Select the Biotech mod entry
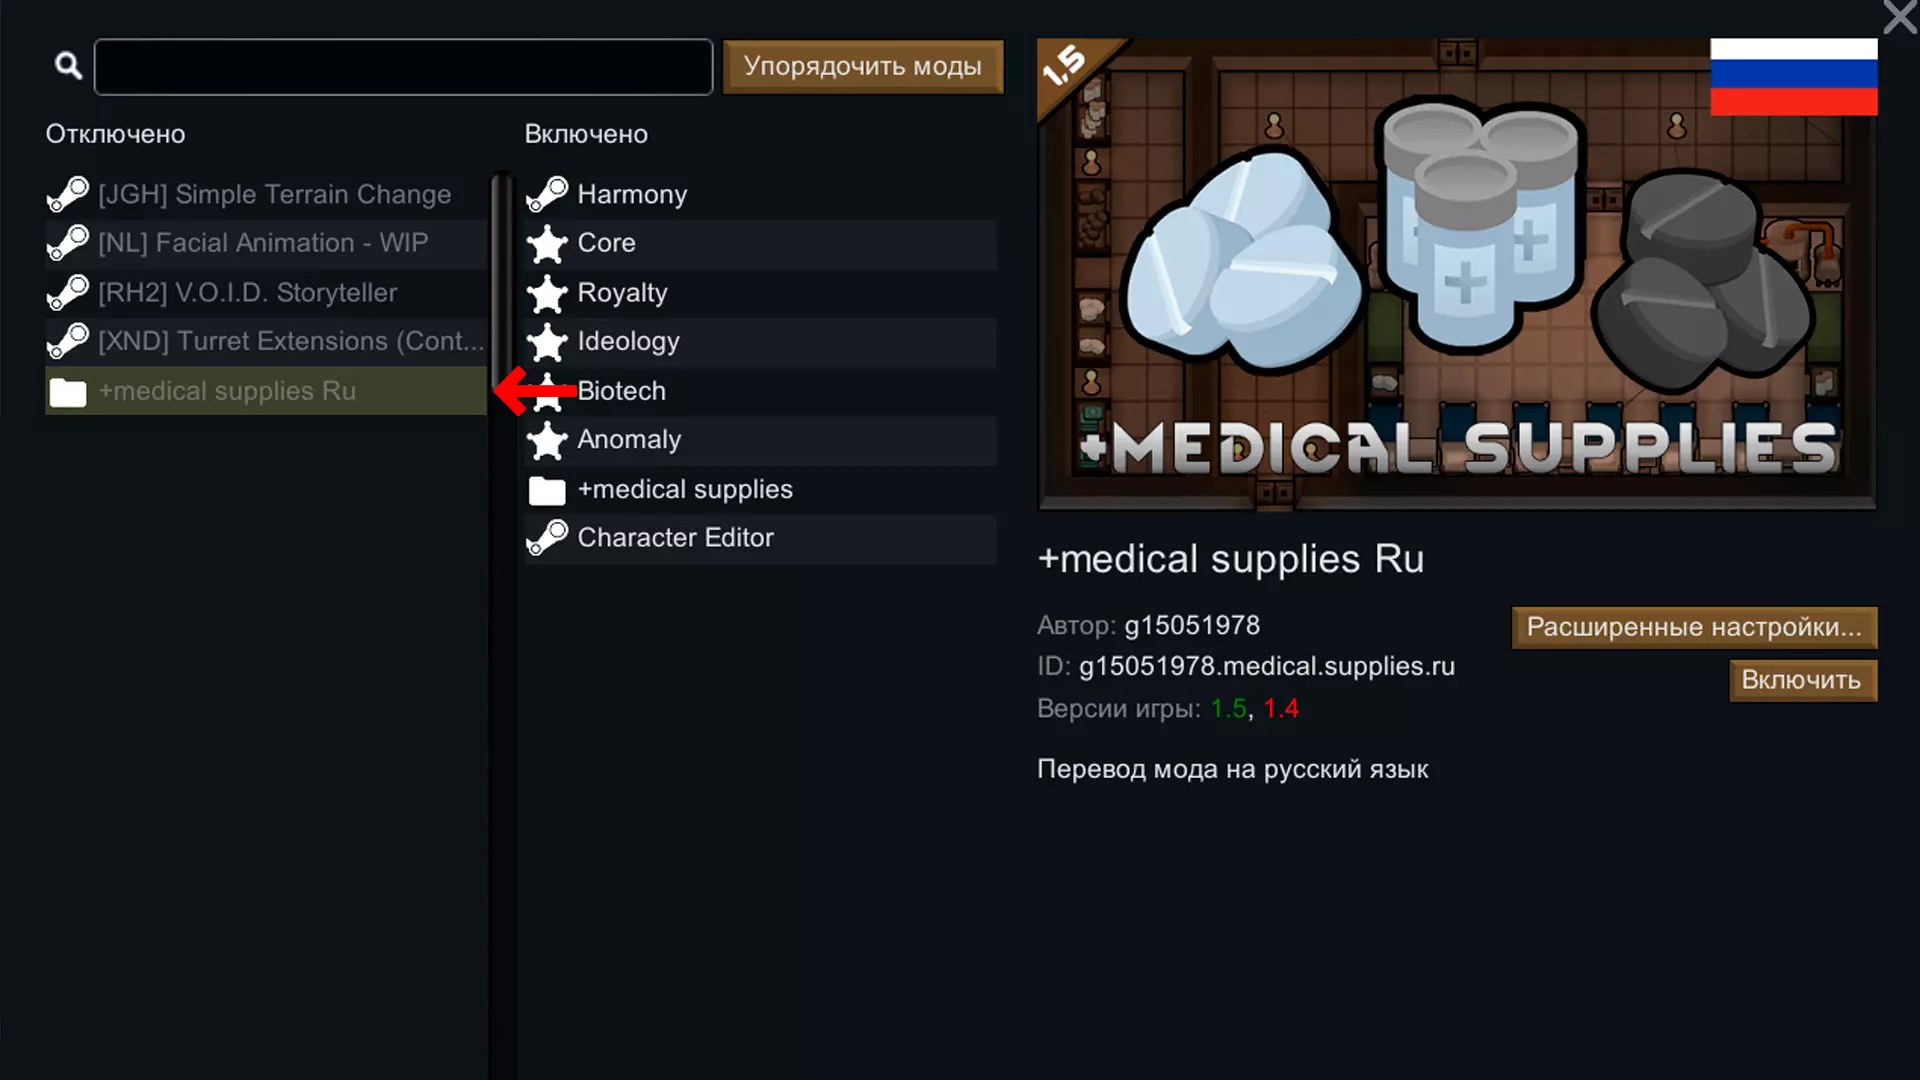The width and height of the screenshot is (1920, 1080). (760, 391)
